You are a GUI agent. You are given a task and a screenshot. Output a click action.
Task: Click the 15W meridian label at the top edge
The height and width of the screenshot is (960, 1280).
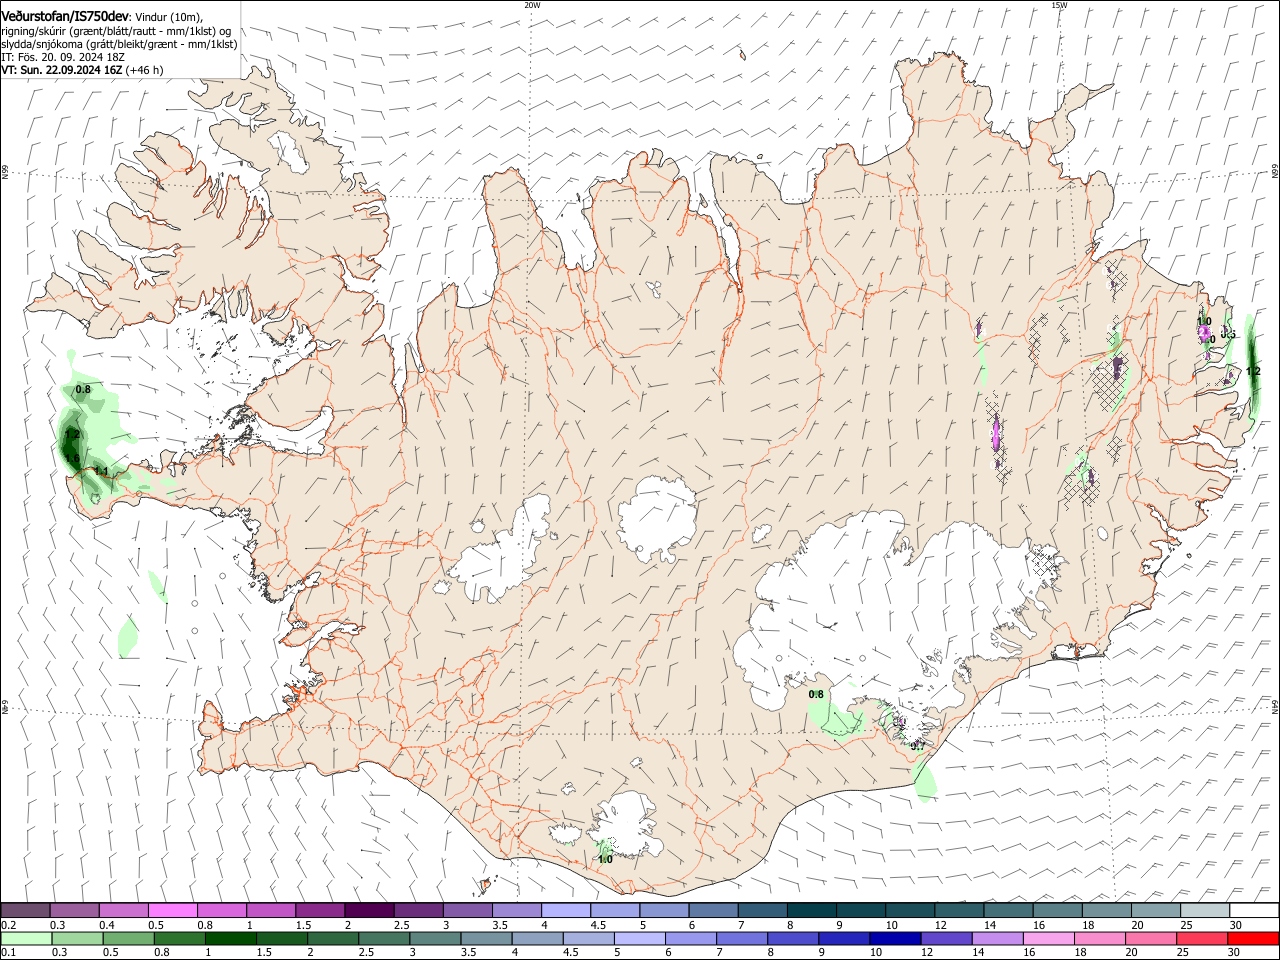pyautogui.click(x=1059, y=5)
